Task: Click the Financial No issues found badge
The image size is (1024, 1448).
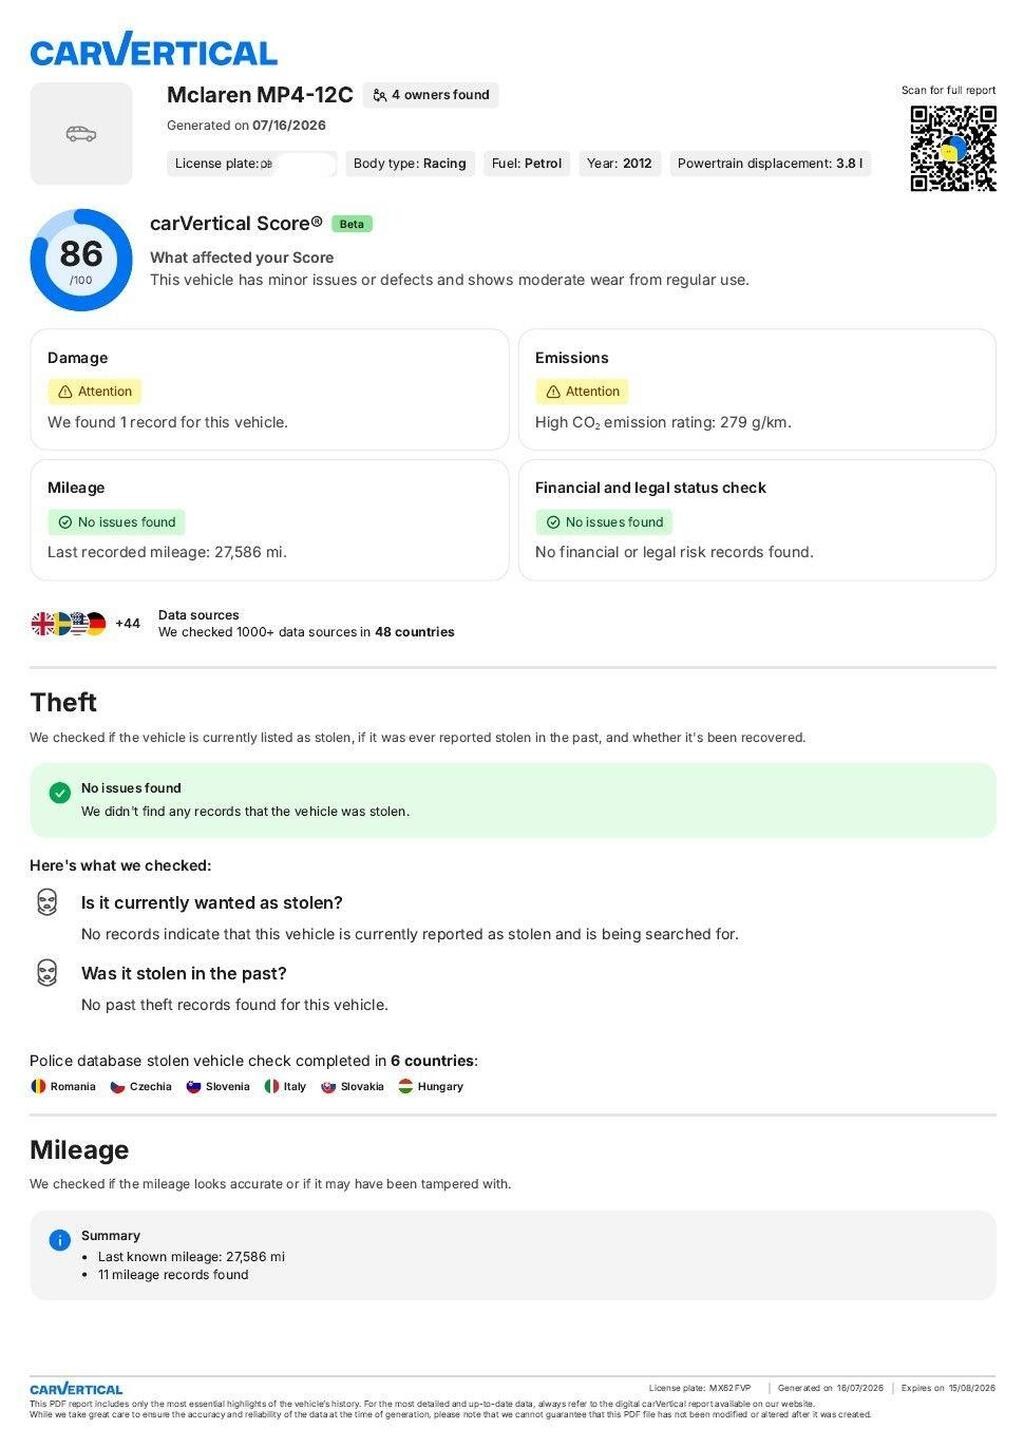Action: (604, 522)
